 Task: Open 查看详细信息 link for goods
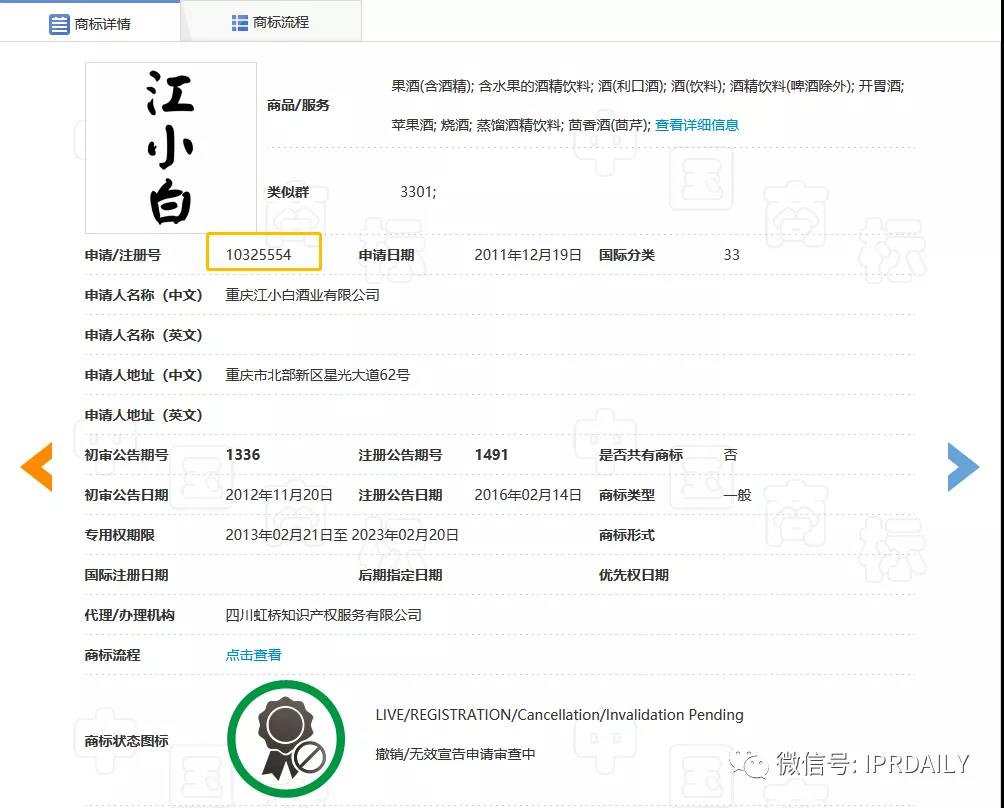[x=697, y=125]
